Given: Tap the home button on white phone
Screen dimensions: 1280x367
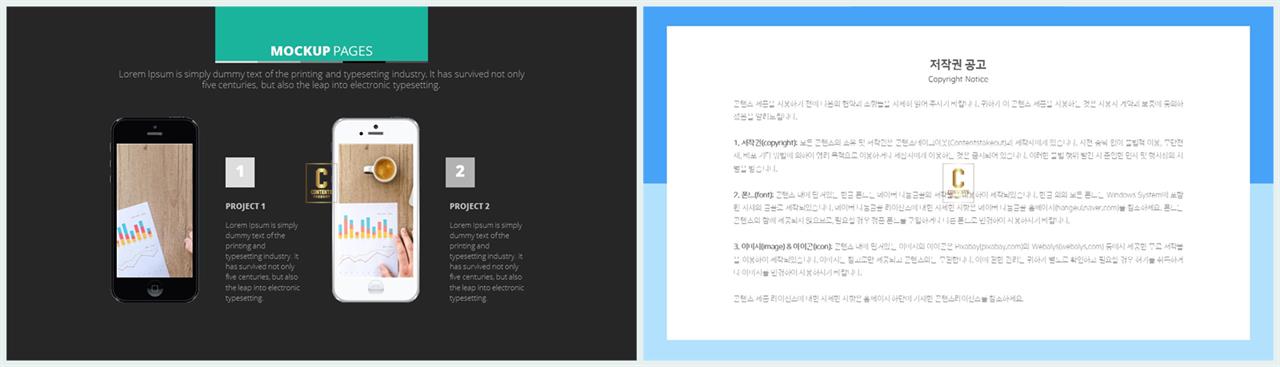Looking at the screenshot, I should point(375,288).
